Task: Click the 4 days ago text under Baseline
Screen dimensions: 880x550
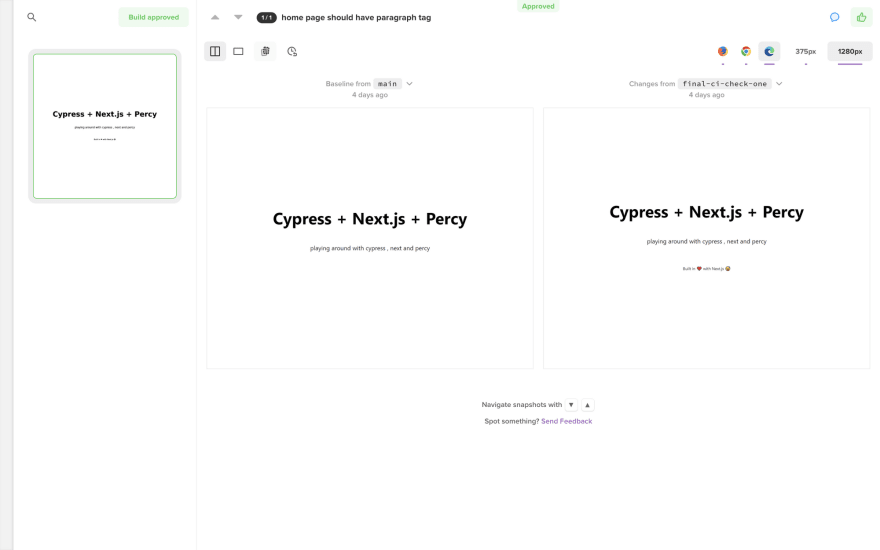Action: 370,95
